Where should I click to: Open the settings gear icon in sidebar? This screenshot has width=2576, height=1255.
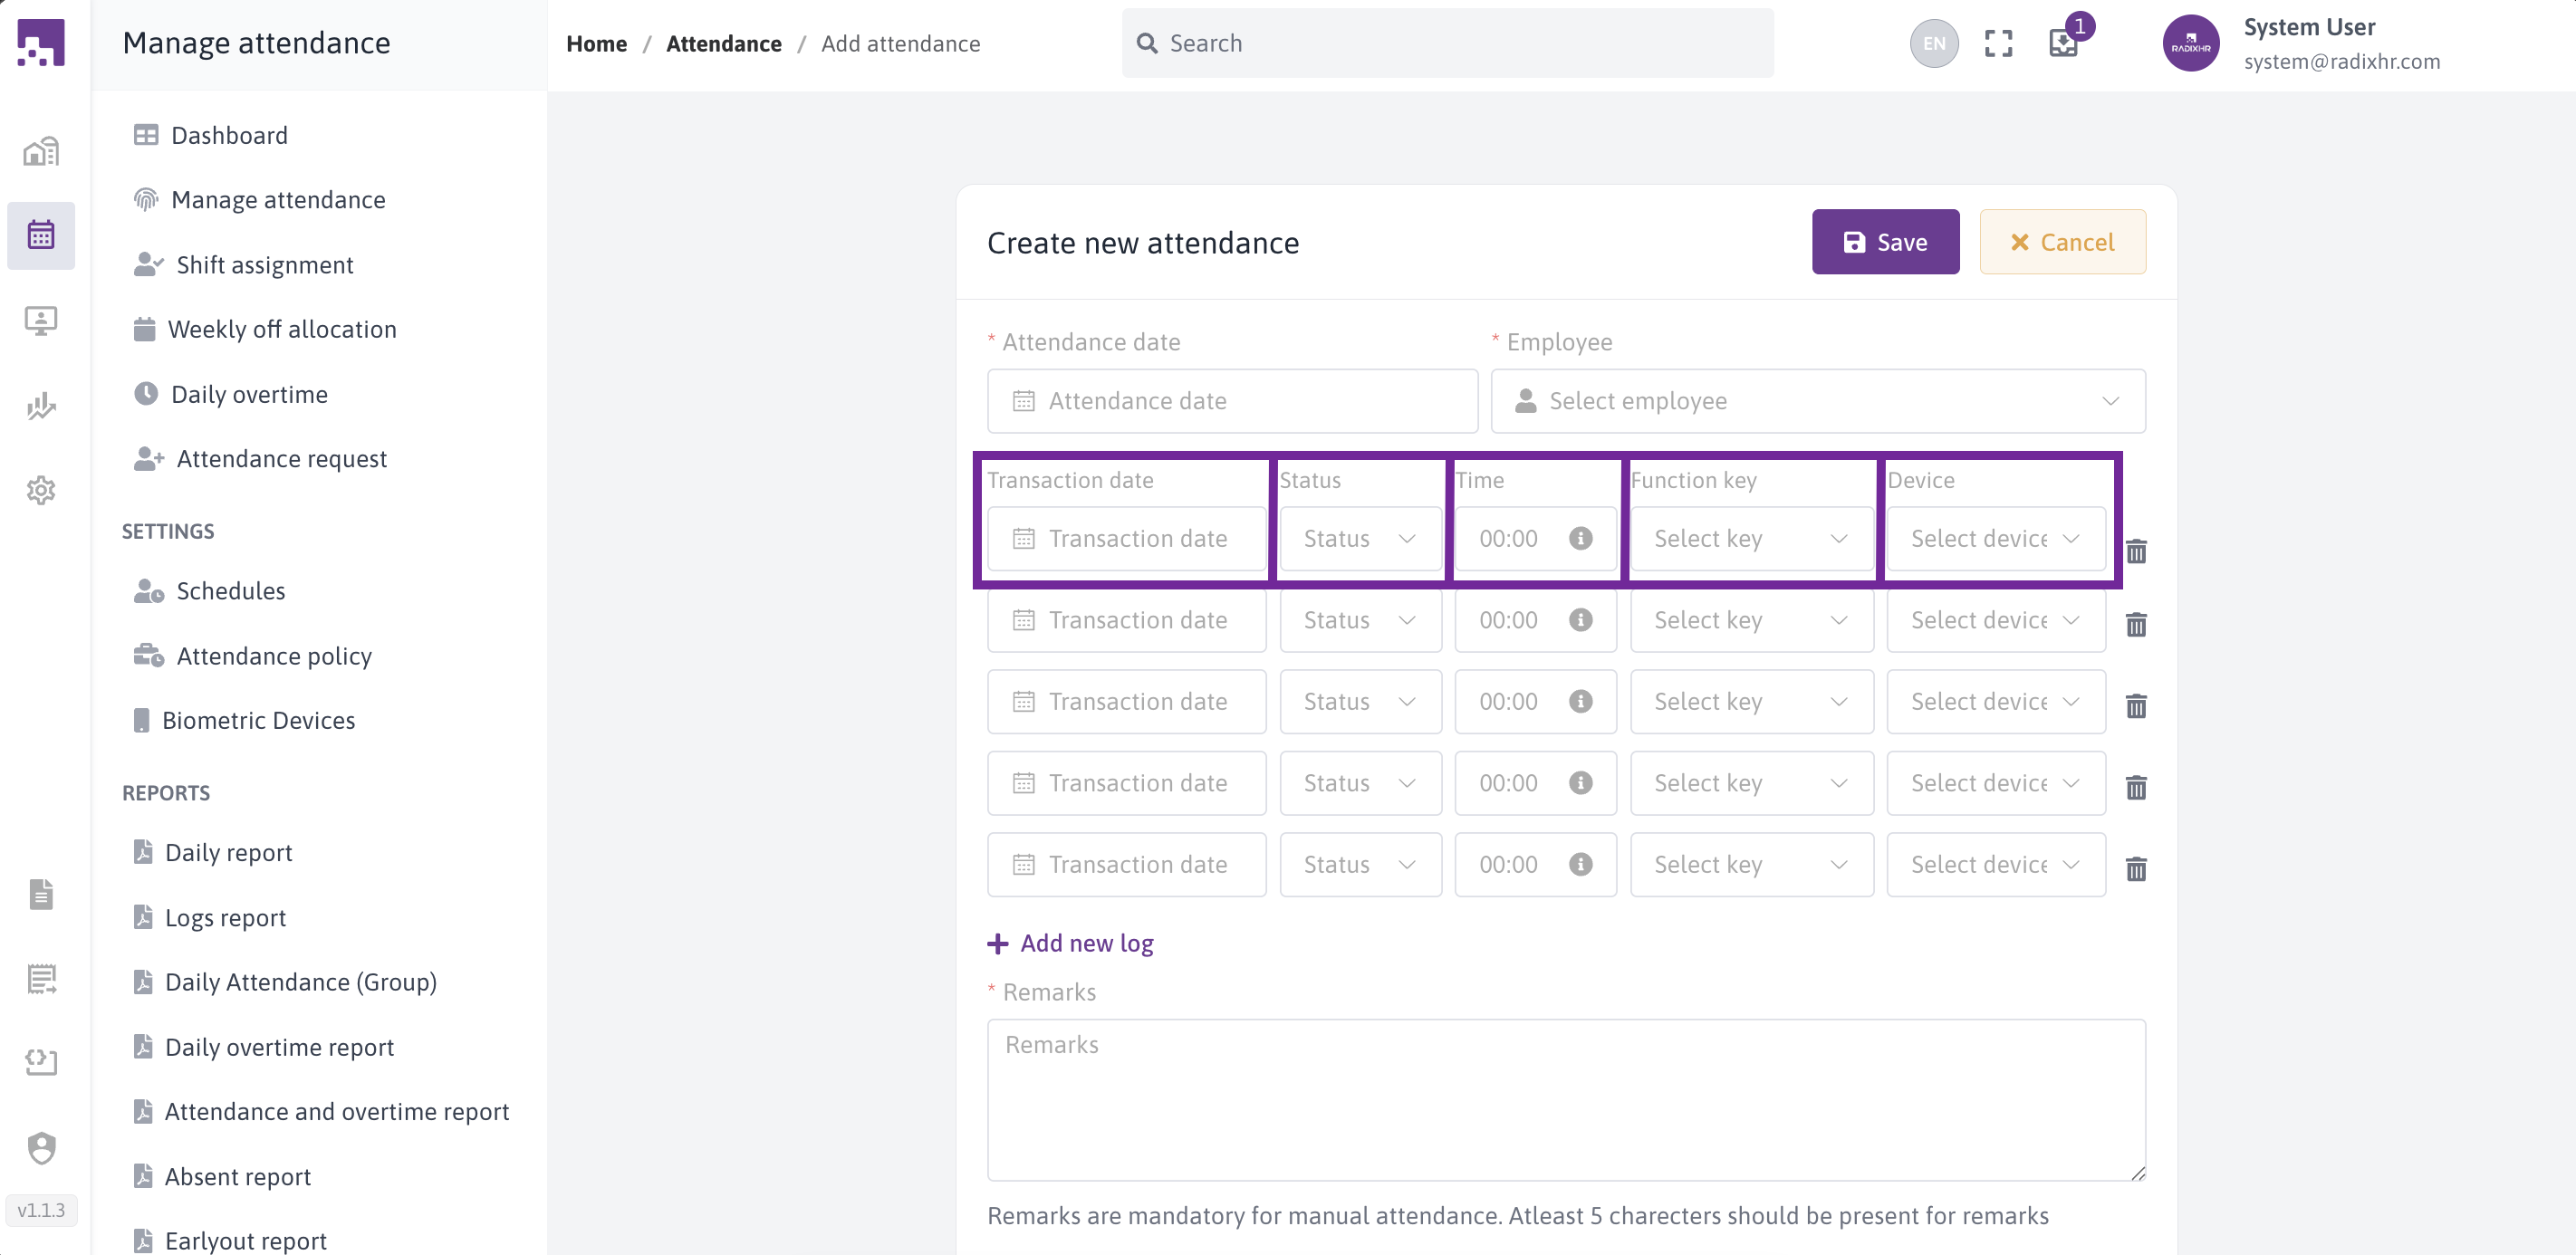[40, 490]
